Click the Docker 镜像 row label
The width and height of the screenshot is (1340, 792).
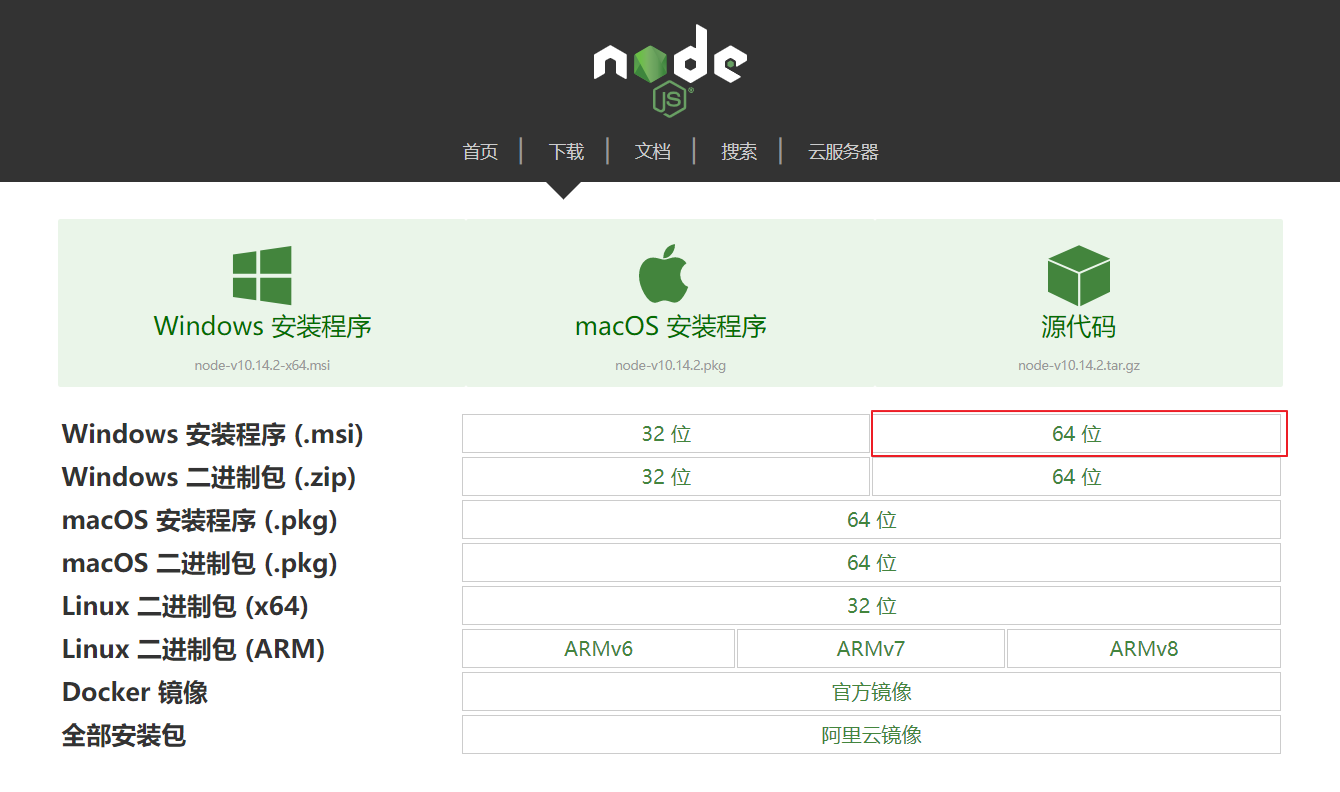coord(135,692)
